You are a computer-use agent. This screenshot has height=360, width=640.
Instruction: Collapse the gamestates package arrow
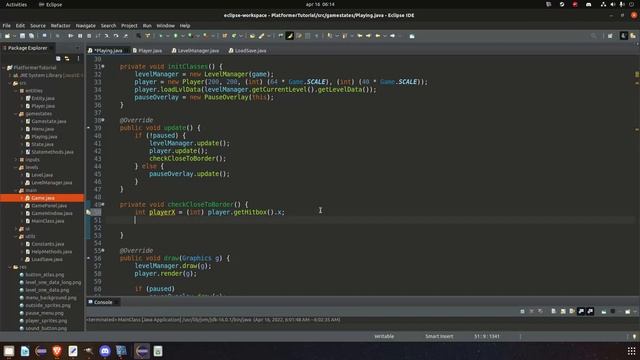(16, 114)
